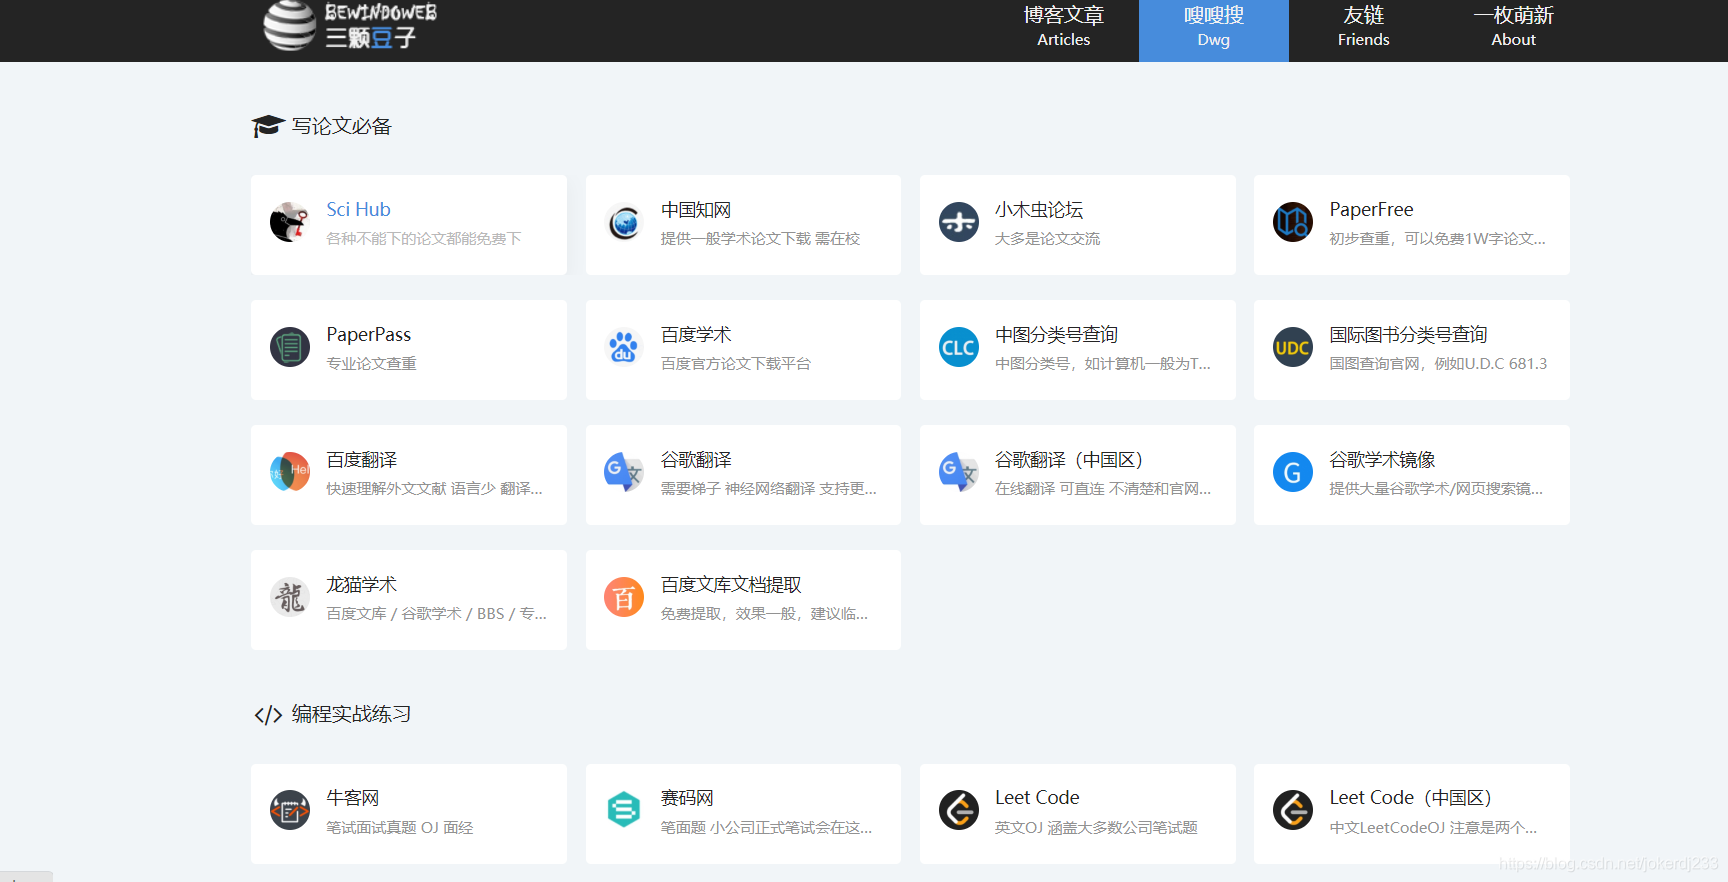Click description 专业论文查重
This screenshot has height=882, width=1728.
click(x=371, y=364)
